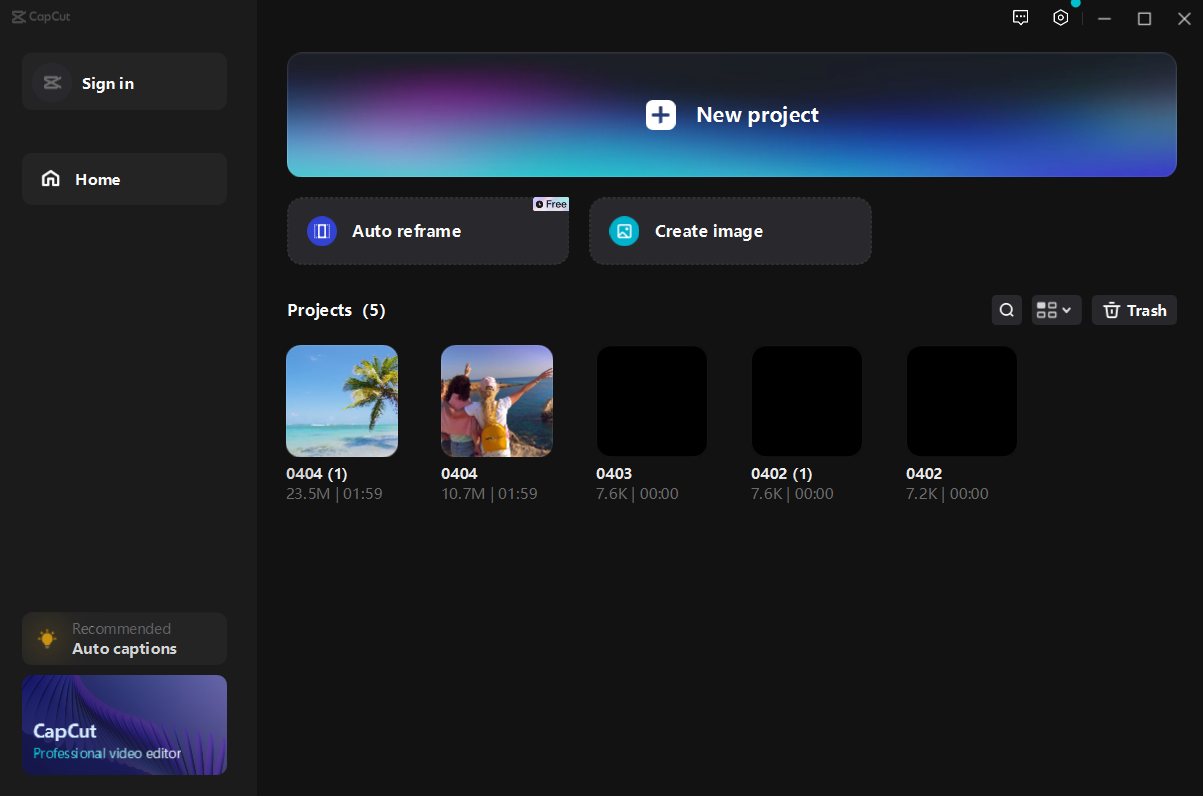The image size is (1203, 796).
Task: Search projects with the magnifier icon
Action: pos(1007,310)
